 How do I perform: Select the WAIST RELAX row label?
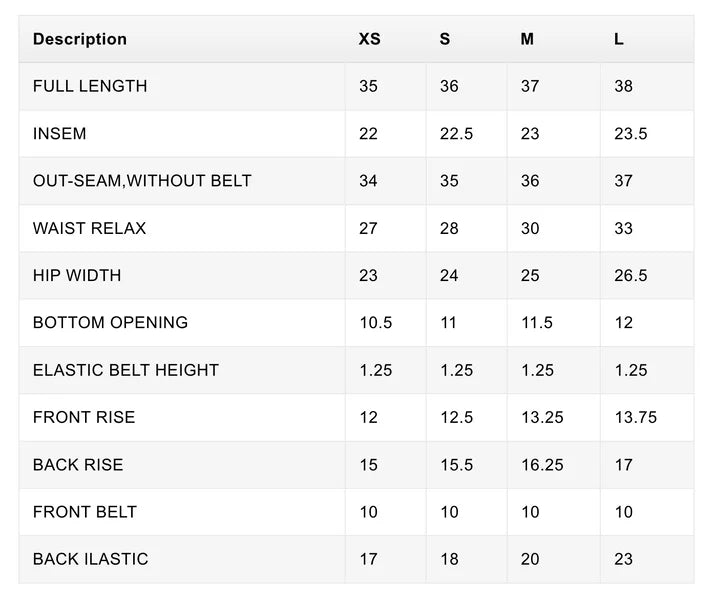click(89, 228)
